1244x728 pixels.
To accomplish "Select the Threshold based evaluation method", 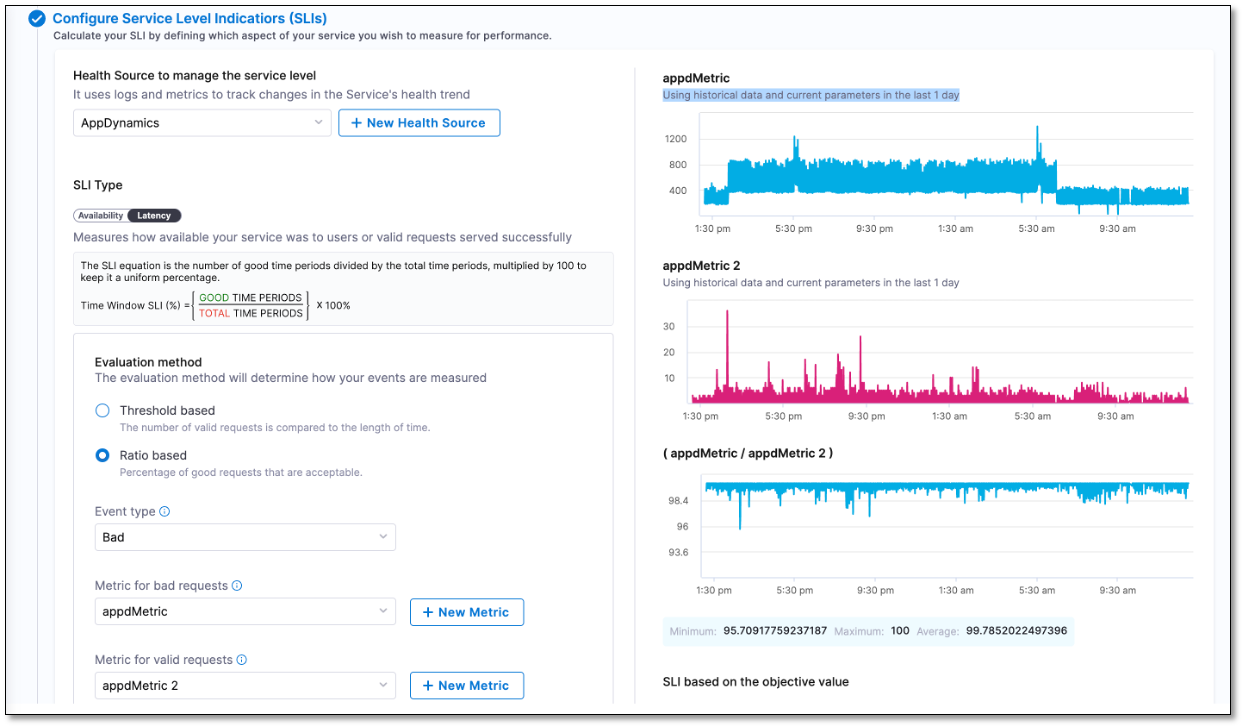I will 101,410.
